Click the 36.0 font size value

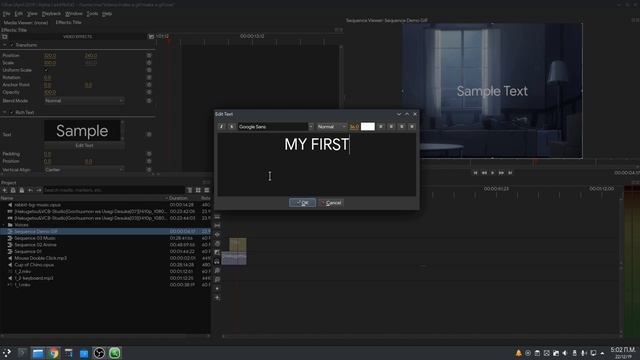(354, 127)
